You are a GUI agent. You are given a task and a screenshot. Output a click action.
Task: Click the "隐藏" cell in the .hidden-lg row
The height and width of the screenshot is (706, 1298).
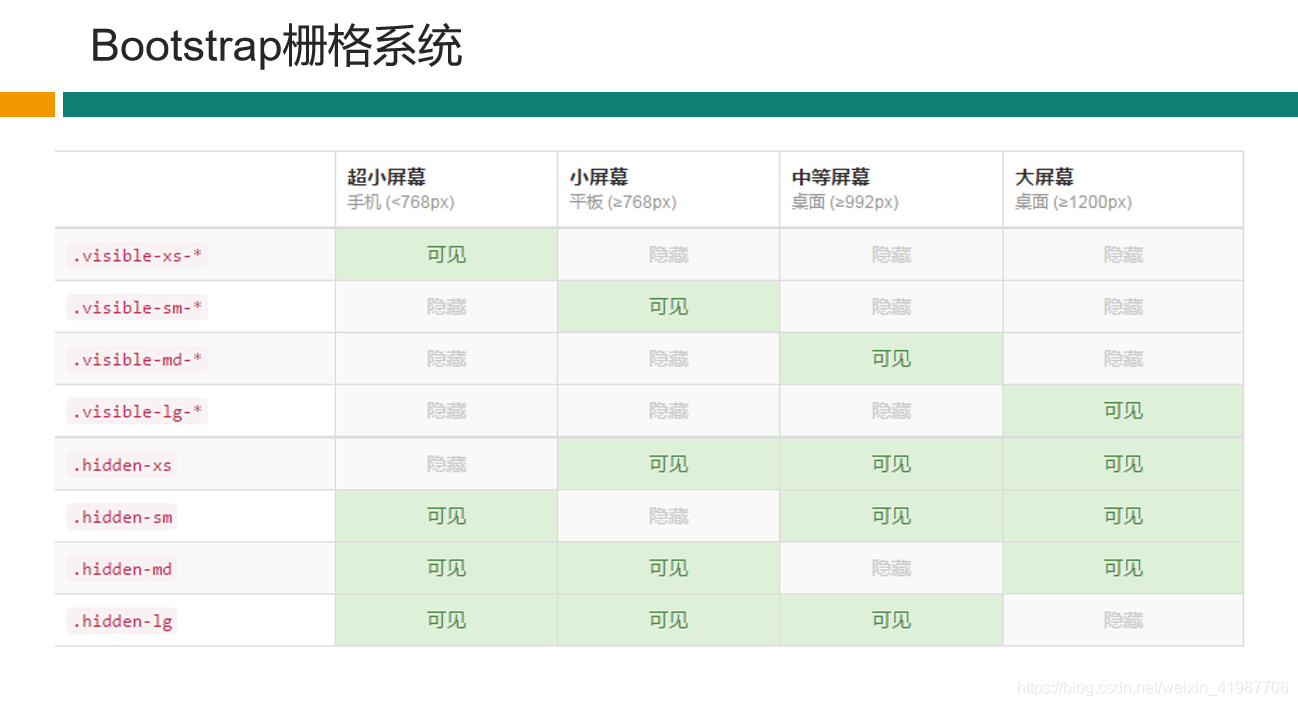tap(1123, 620)
